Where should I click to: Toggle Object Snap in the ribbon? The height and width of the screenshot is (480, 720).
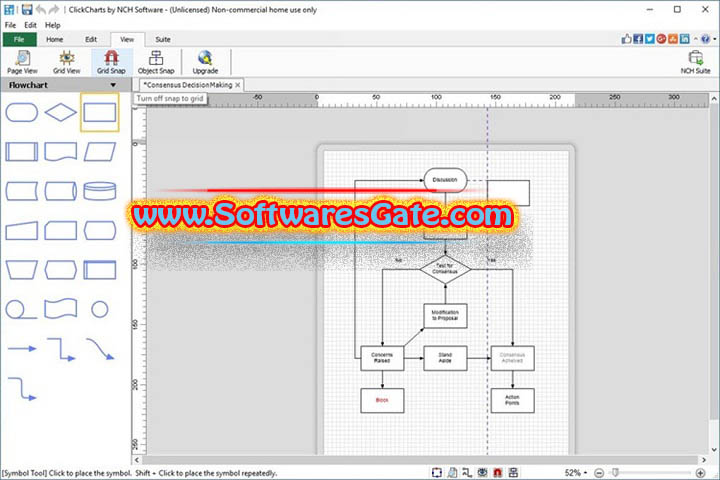[x=156, y=62]
